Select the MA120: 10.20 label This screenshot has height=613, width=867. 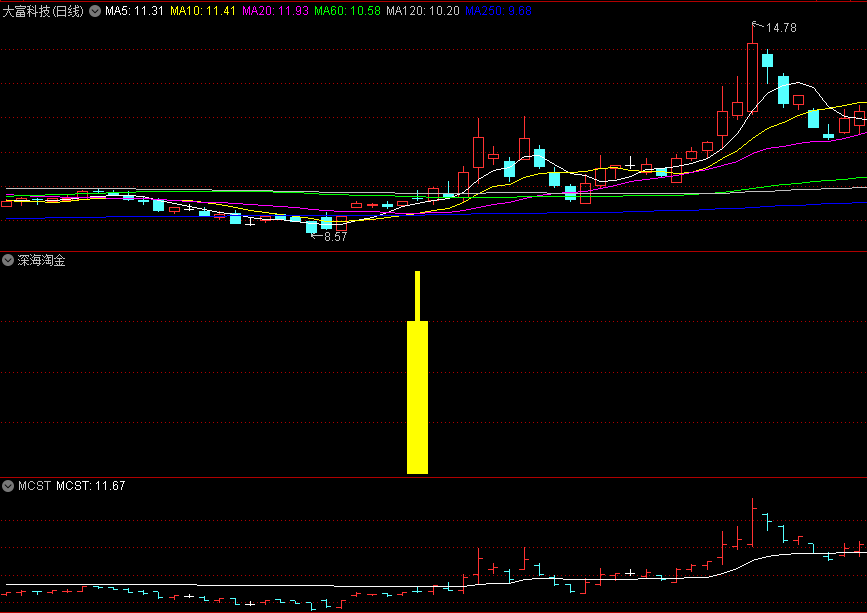pyautogui.click(x=423, y=11)
